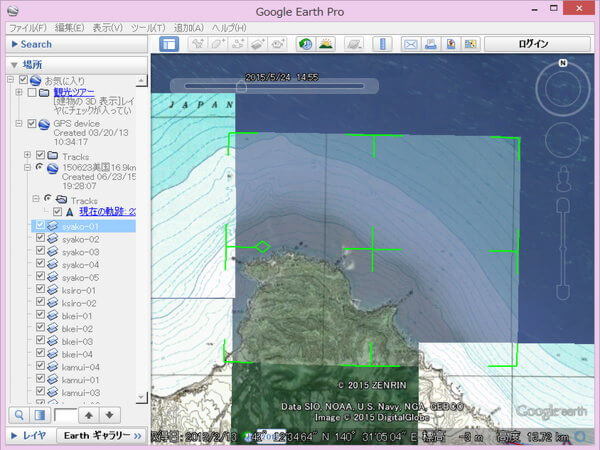Viewport: 600px width, 450px height.
Task: Click the overlay icon of ksiro-01
Action: pos(52,290)
